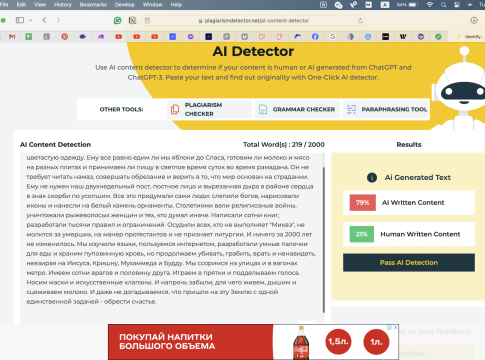
Task: Open the Google bookmark icon
Action: click(x=333, y=37)
